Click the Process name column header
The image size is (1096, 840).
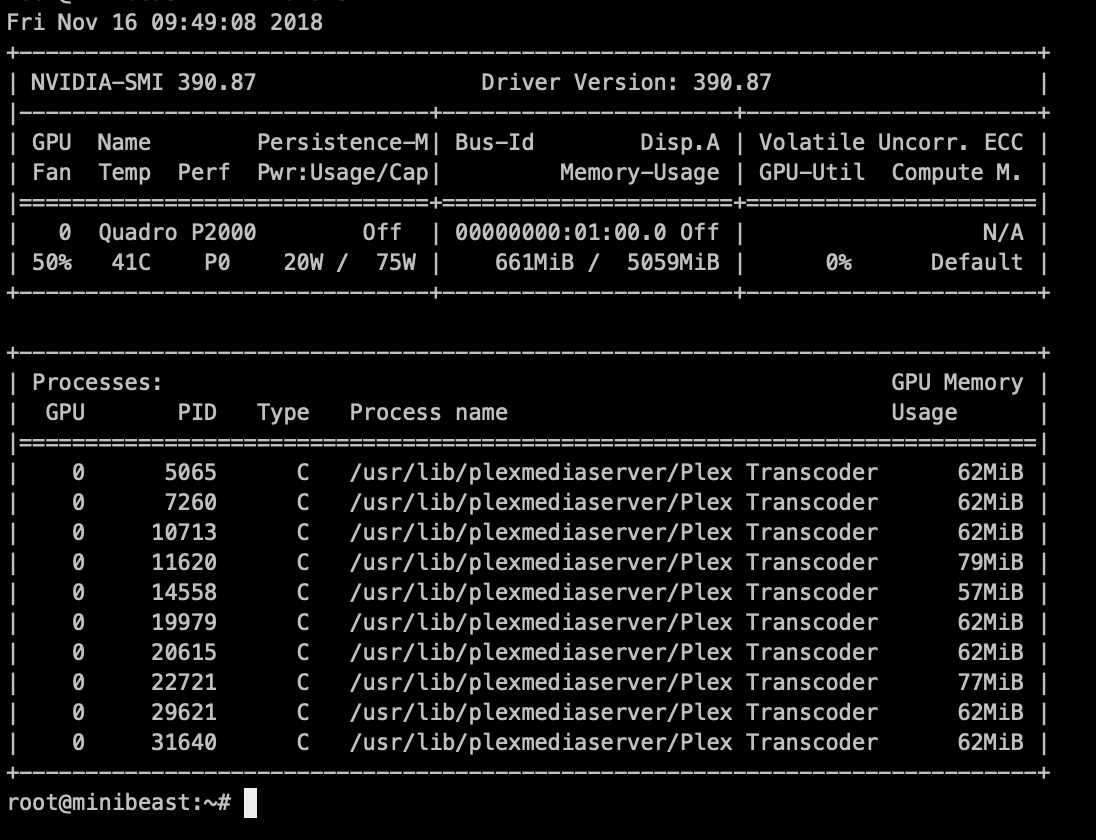(x=428, y=412)
